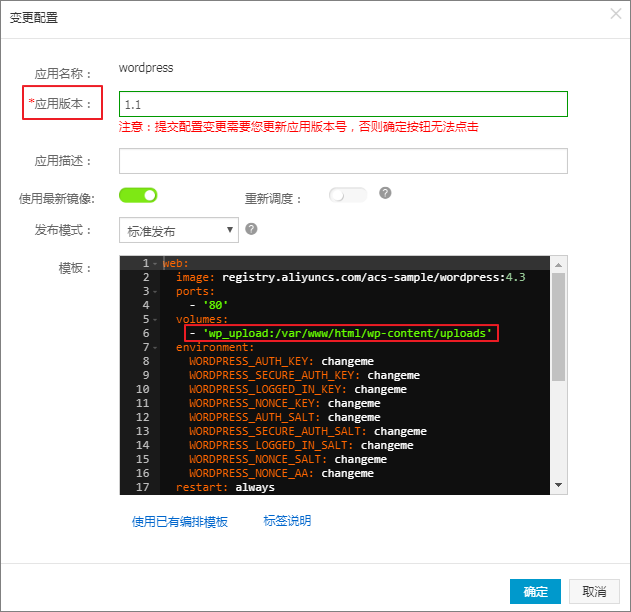Click the wordpress application name text
The height and width of the screenshot is (612, 631).
146,68
